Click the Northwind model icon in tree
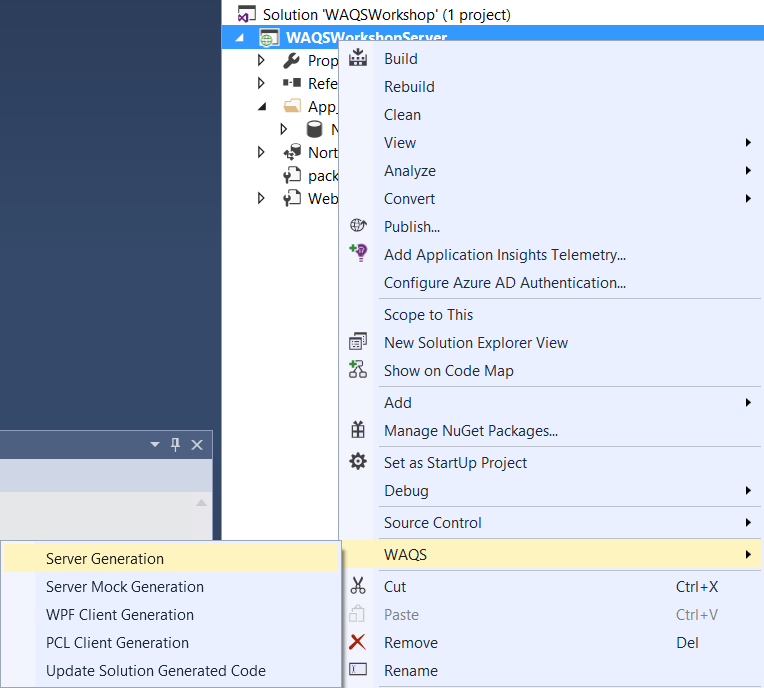Viewport: 764px width, 688px height. click(x=292, y=152)
